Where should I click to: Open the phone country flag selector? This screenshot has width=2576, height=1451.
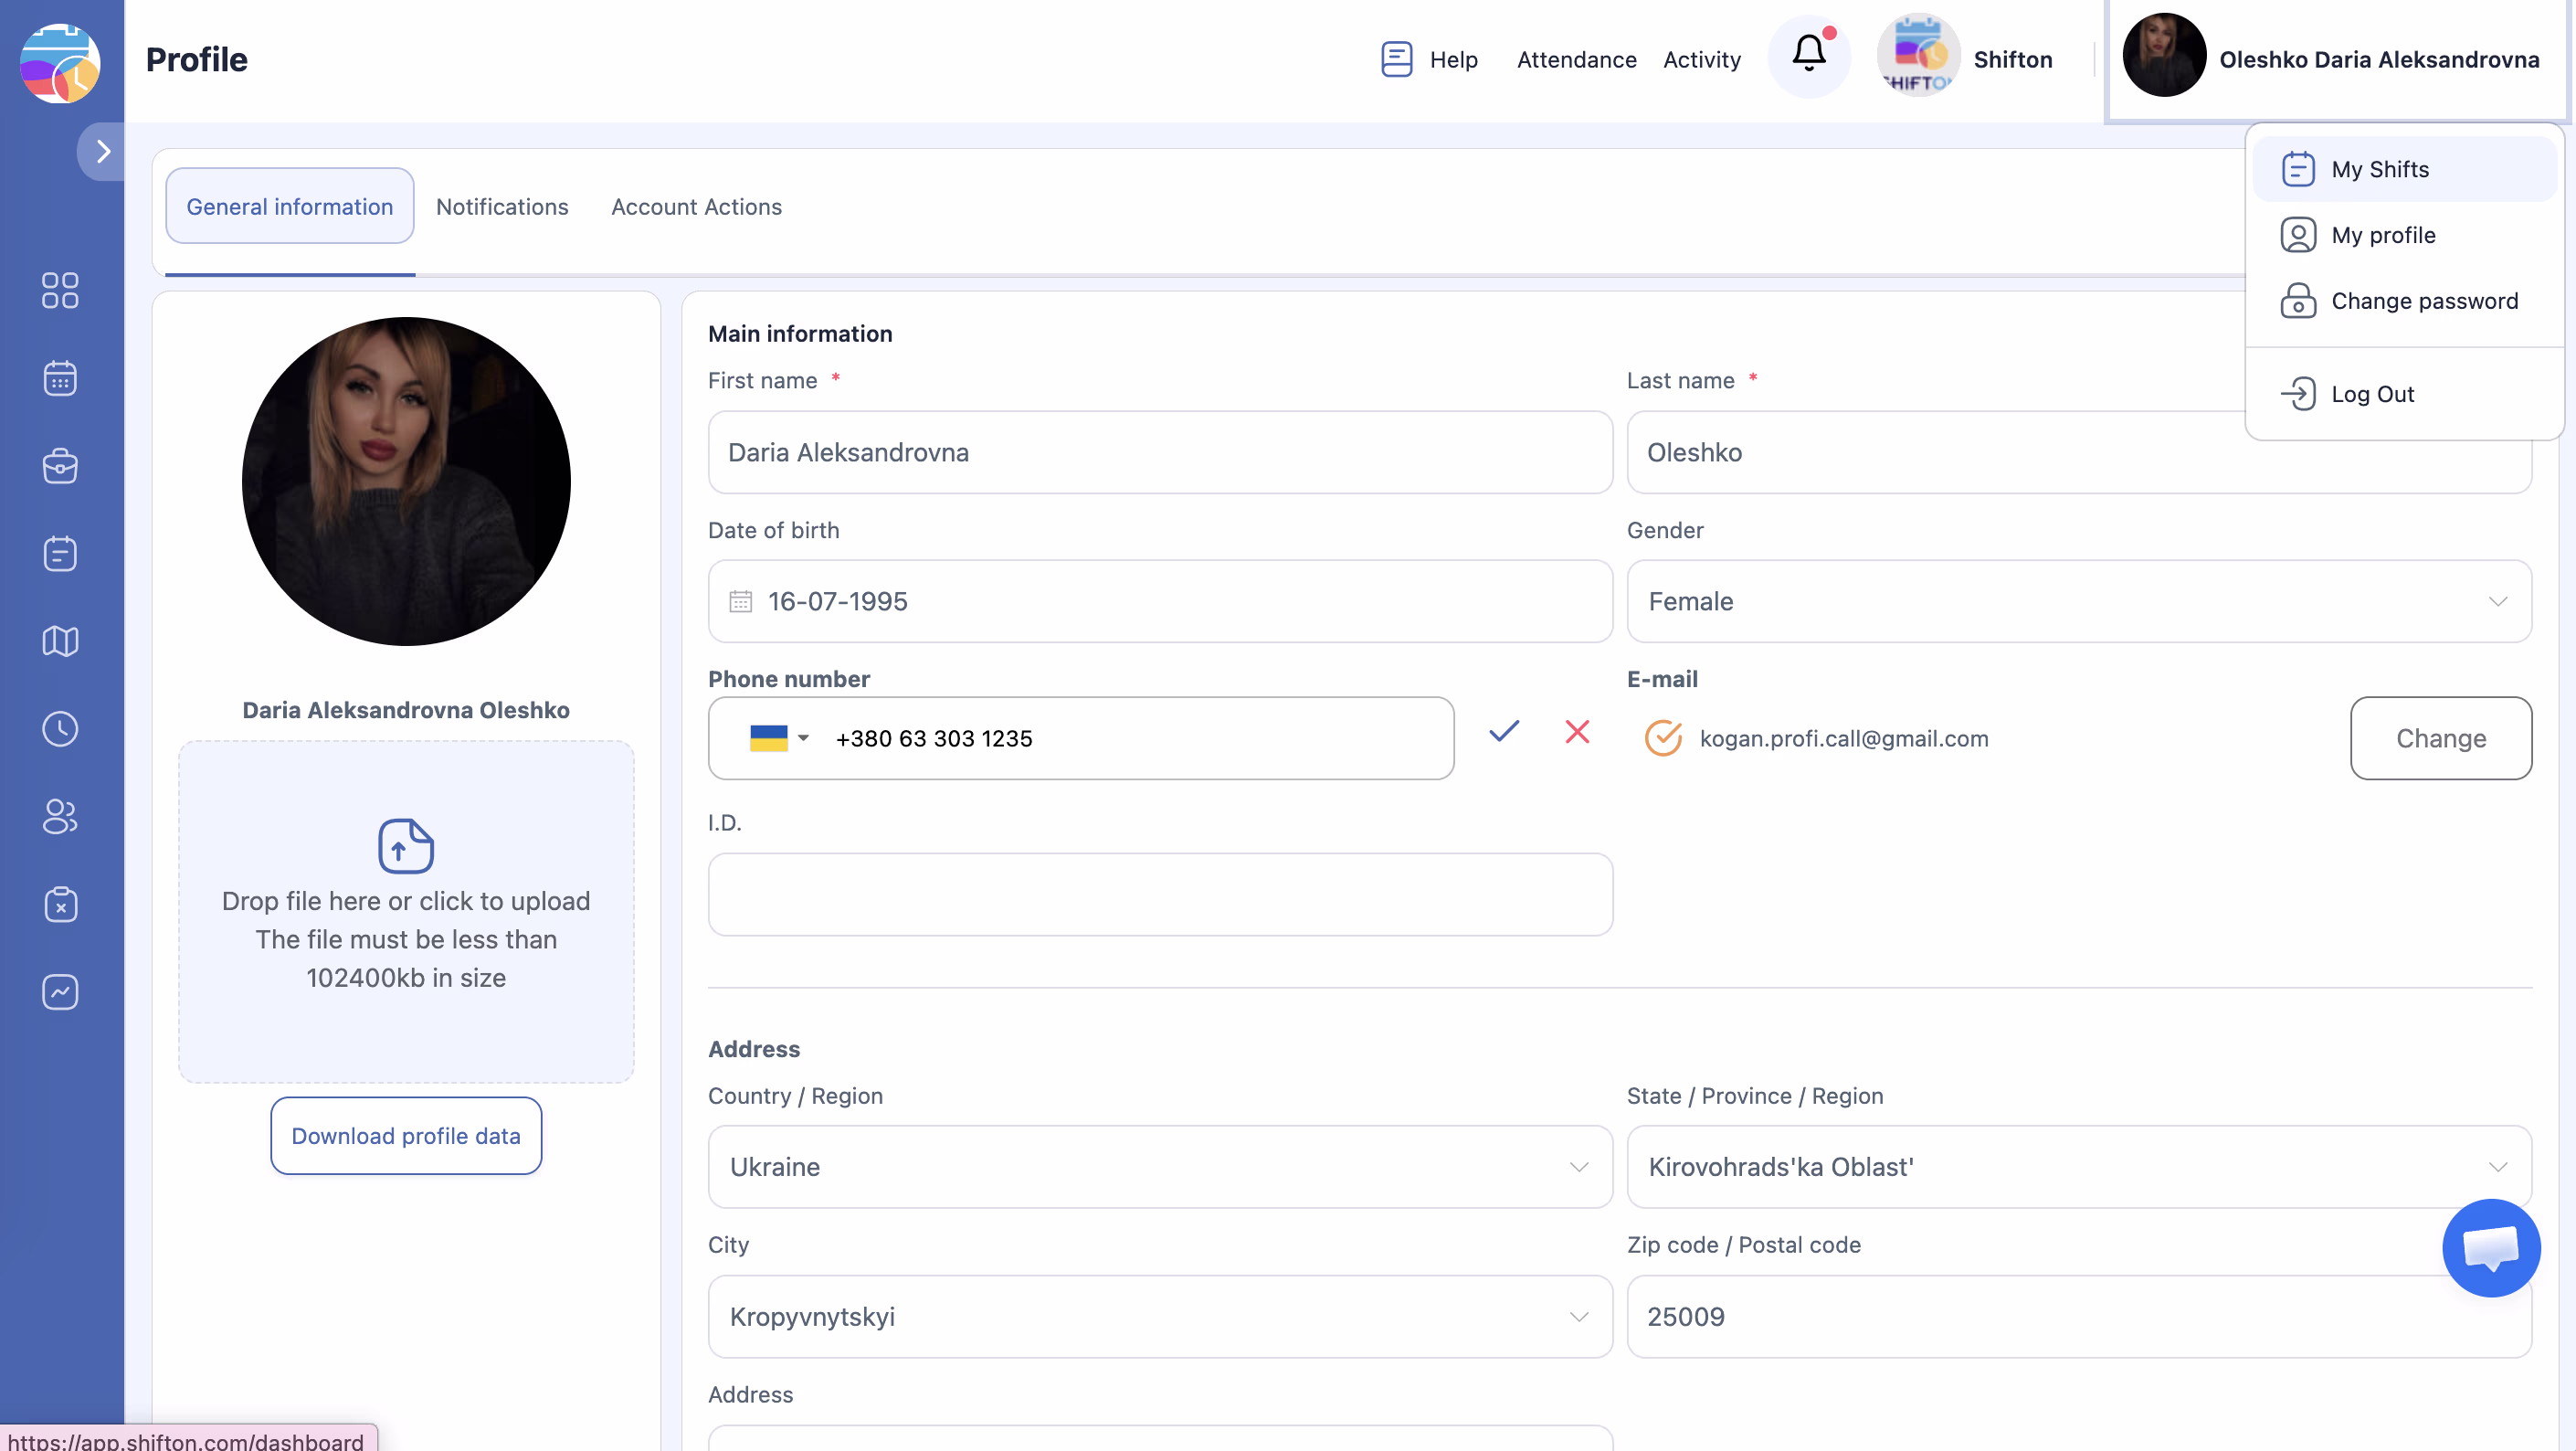tap(778, 738)
